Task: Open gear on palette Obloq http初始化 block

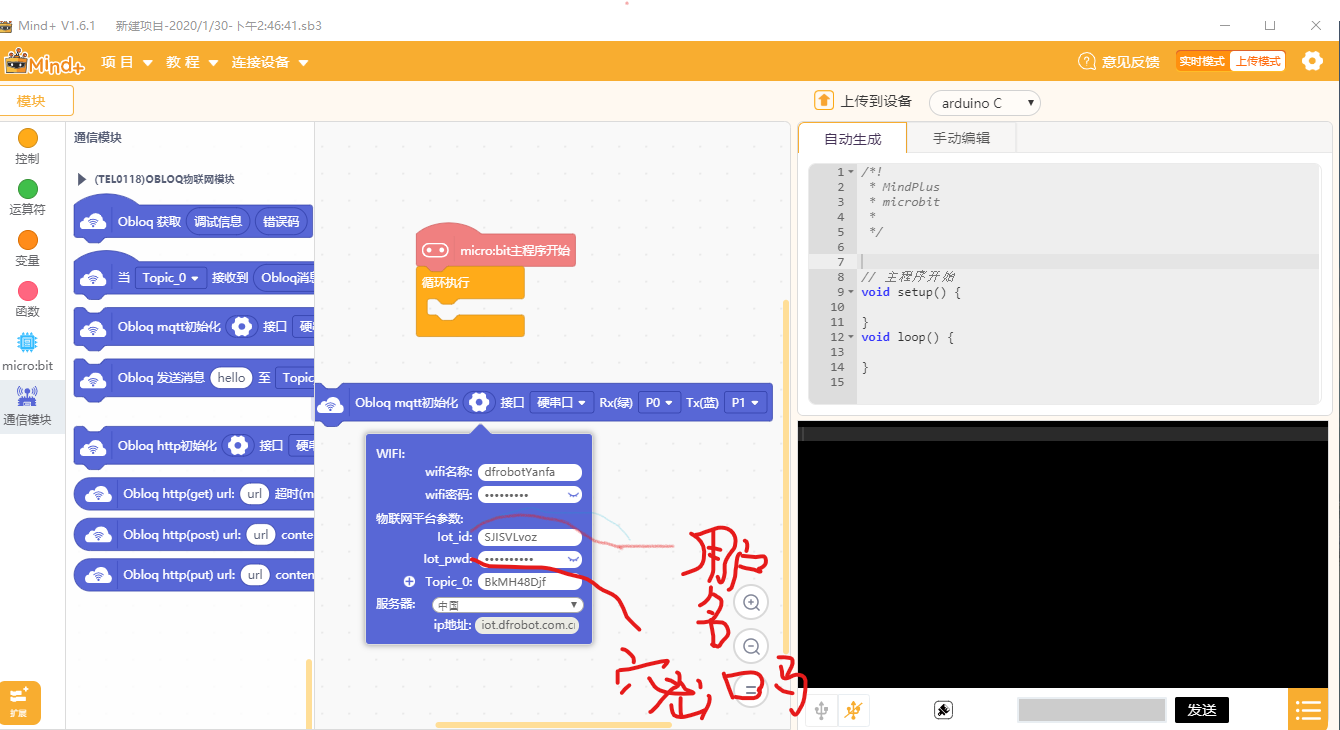Action: coord(238,445)
